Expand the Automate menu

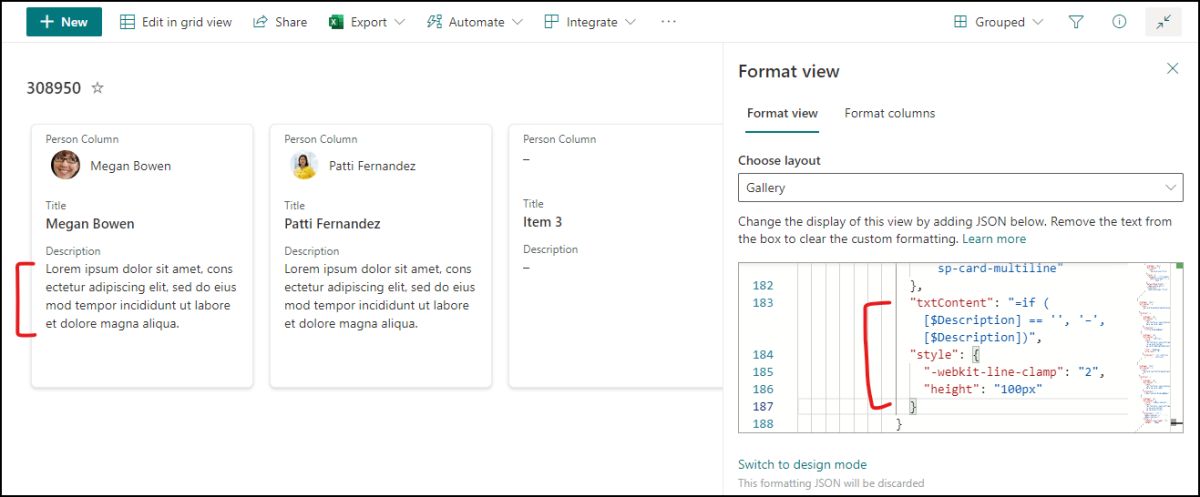click(x=474, y=22)
